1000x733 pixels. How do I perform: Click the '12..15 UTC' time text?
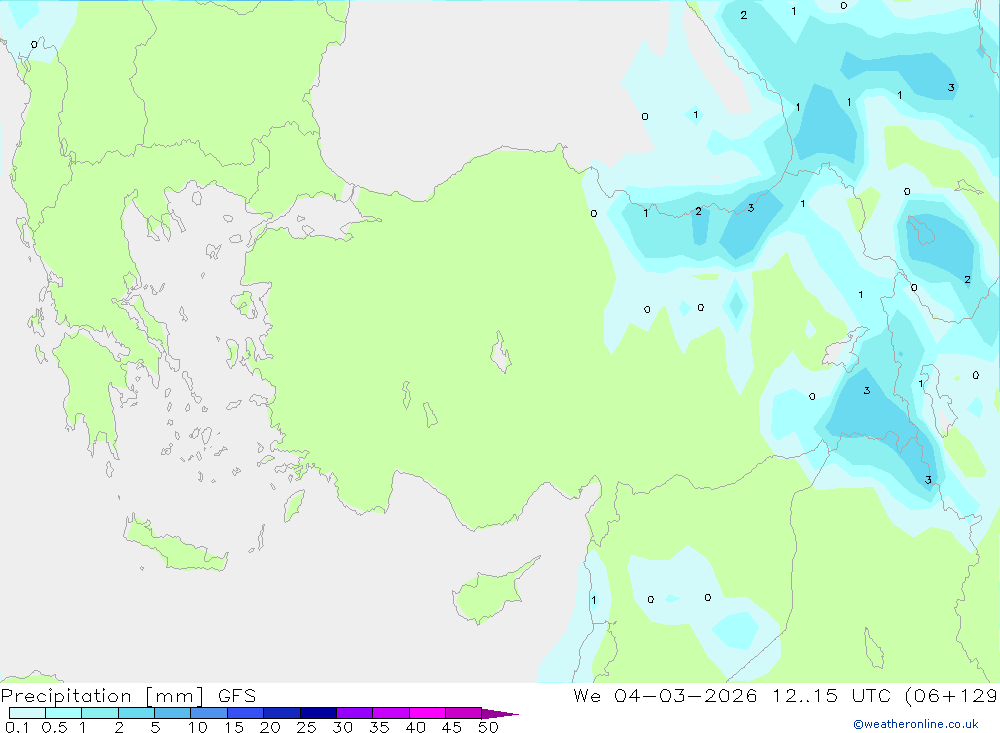[832, 696]
